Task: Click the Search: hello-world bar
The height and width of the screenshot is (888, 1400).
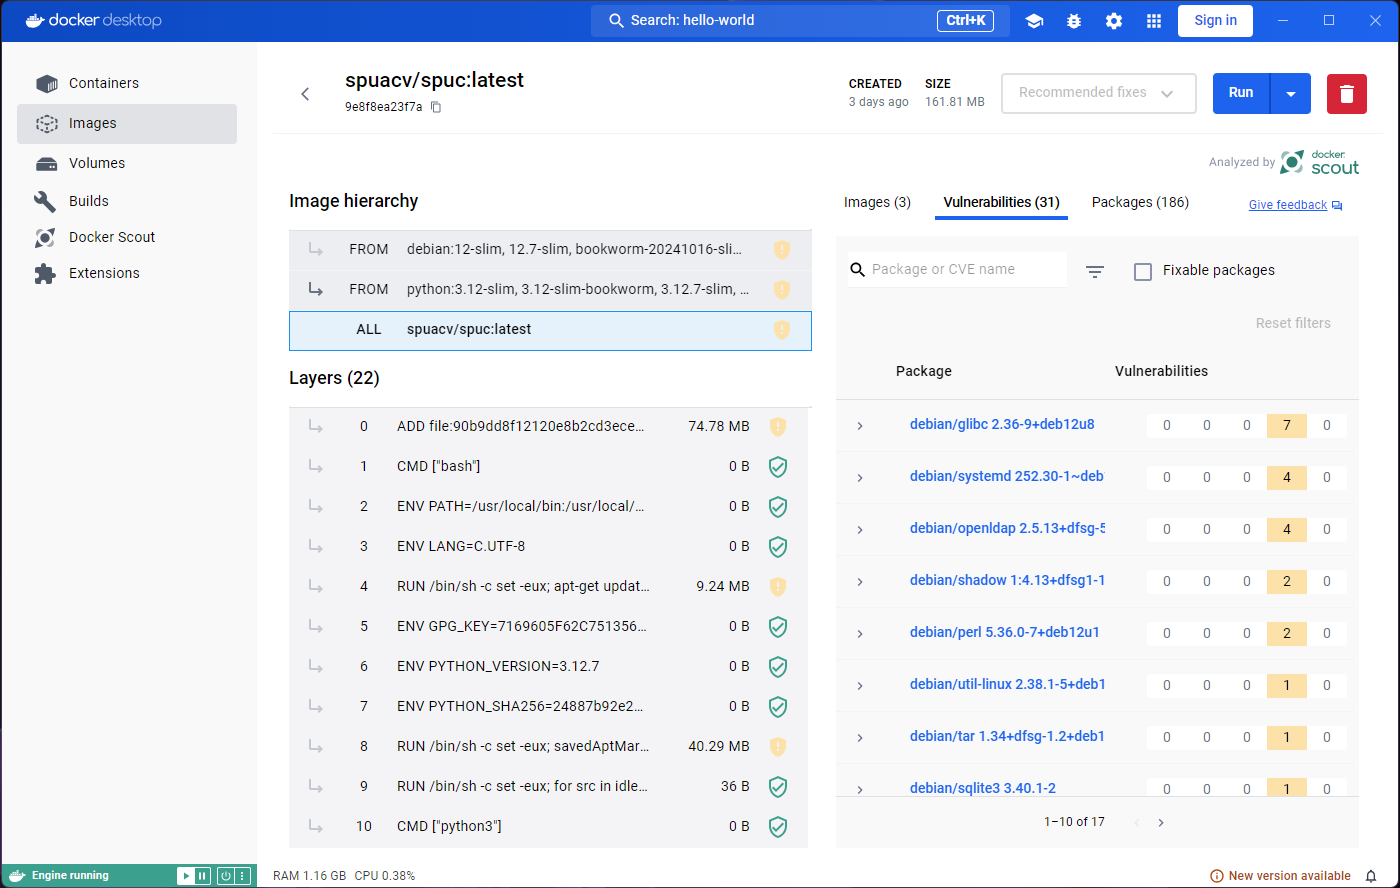Action: click(x=800, y=21)
